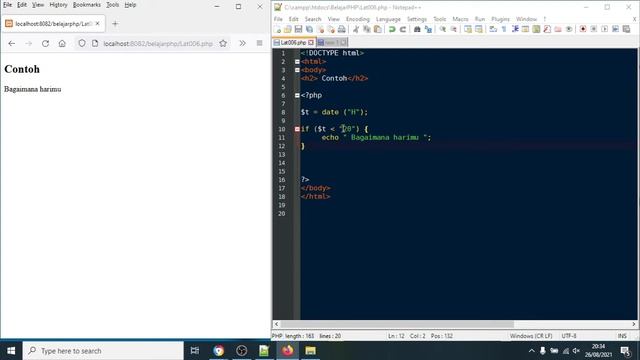Image resolution: width=640 pixels, height=360 pixels.
Task: Click the Paste clipboard icon
Action: 378,29
